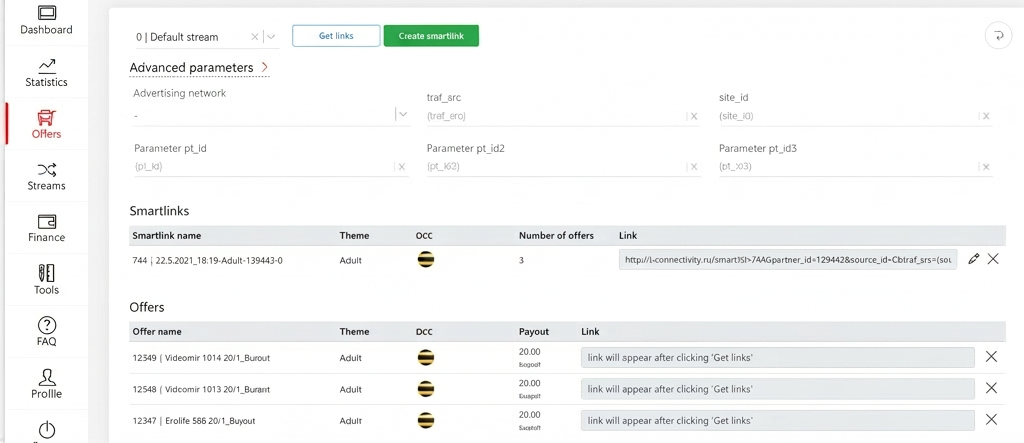Click the Get links button

[x=336, y=36]
